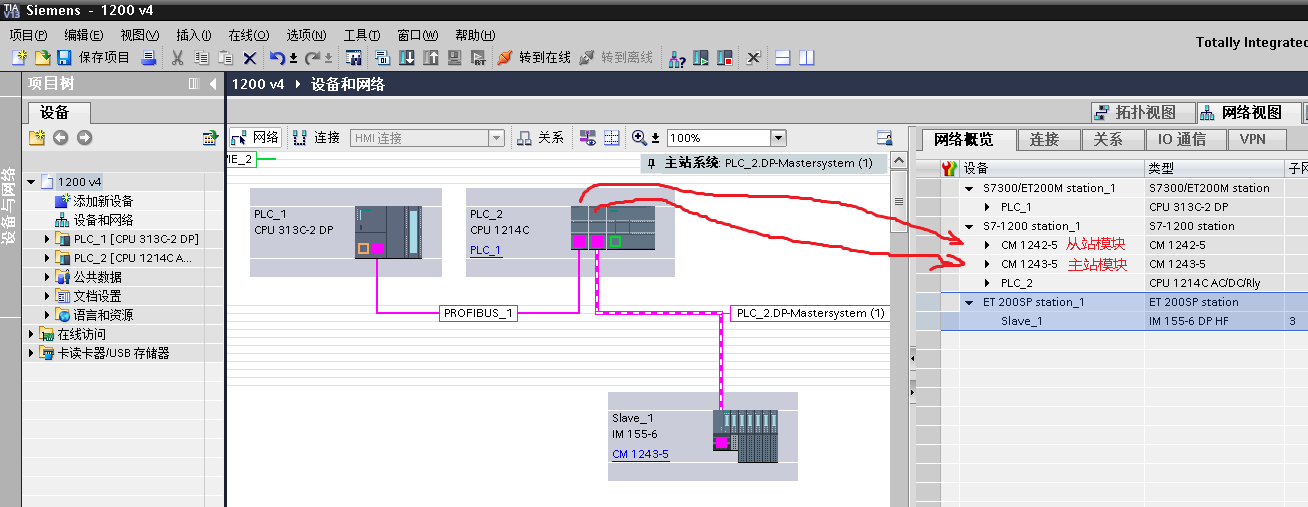
Task: Click the save project (保存项目) icon
Action: coord(64,57)
